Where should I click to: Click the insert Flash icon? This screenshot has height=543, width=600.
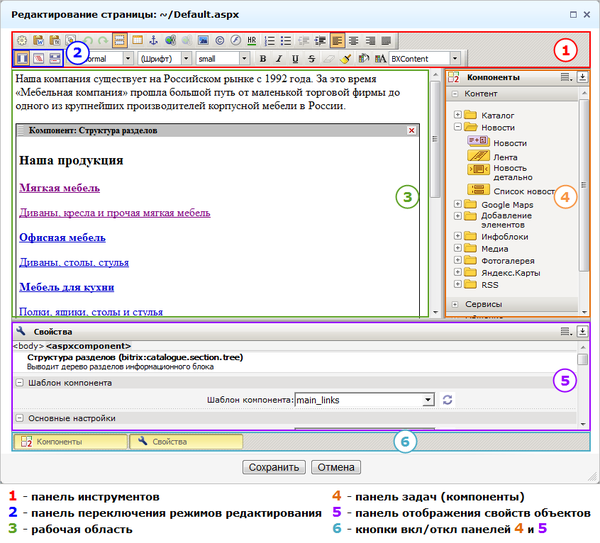click(x=236, y=40)
